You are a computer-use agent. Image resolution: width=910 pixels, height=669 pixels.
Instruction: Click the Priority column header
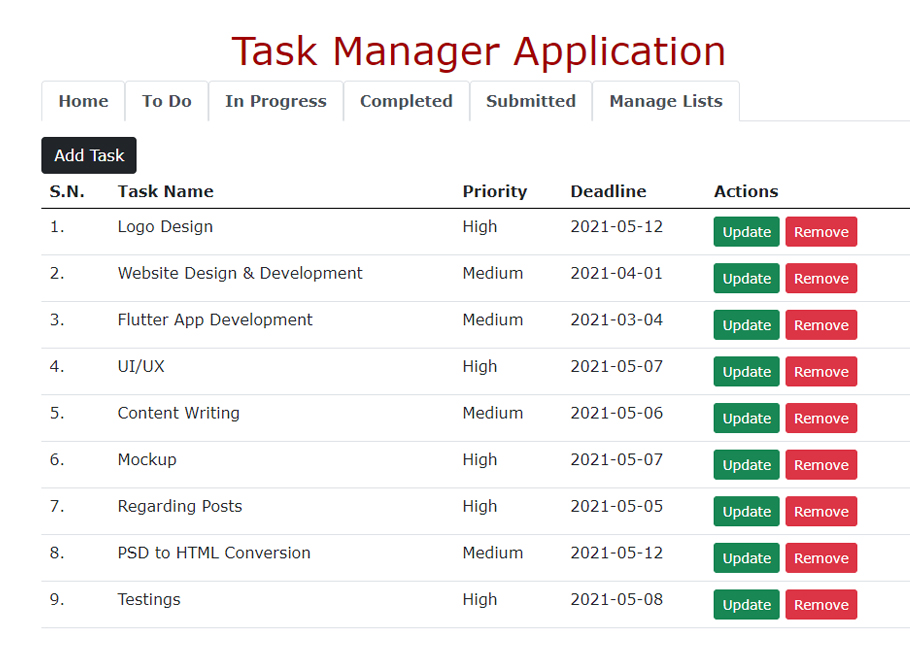coord(494,191)
